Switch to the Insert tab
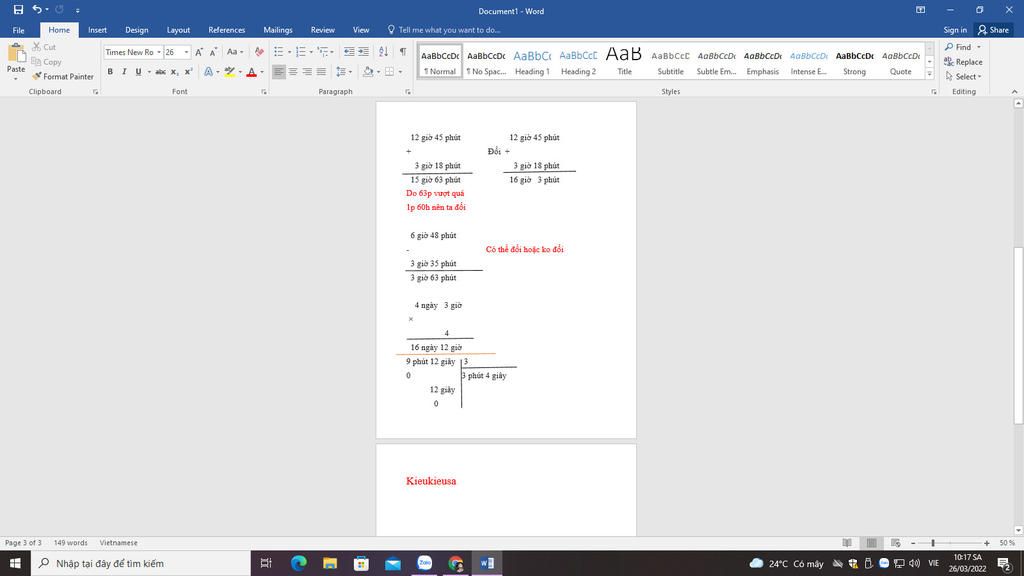Viewport: 1024px width, 576px height. (x=97, y=30)
